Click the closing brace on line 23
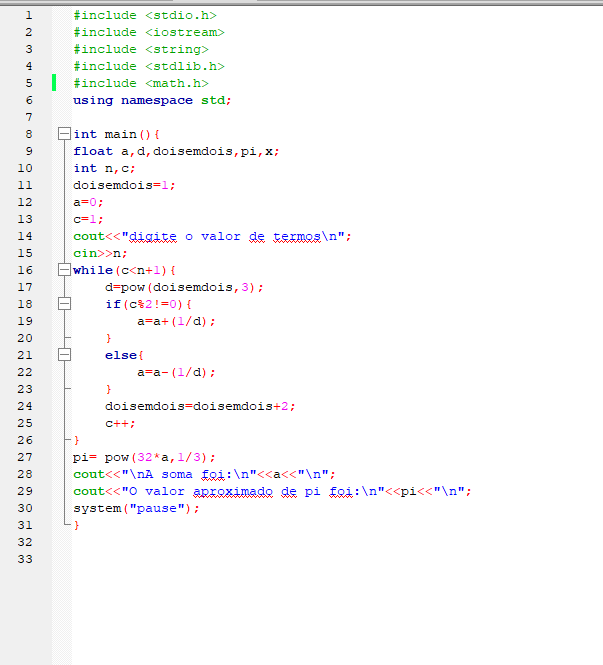The image size is (603, 665). (x=109, y=389)
